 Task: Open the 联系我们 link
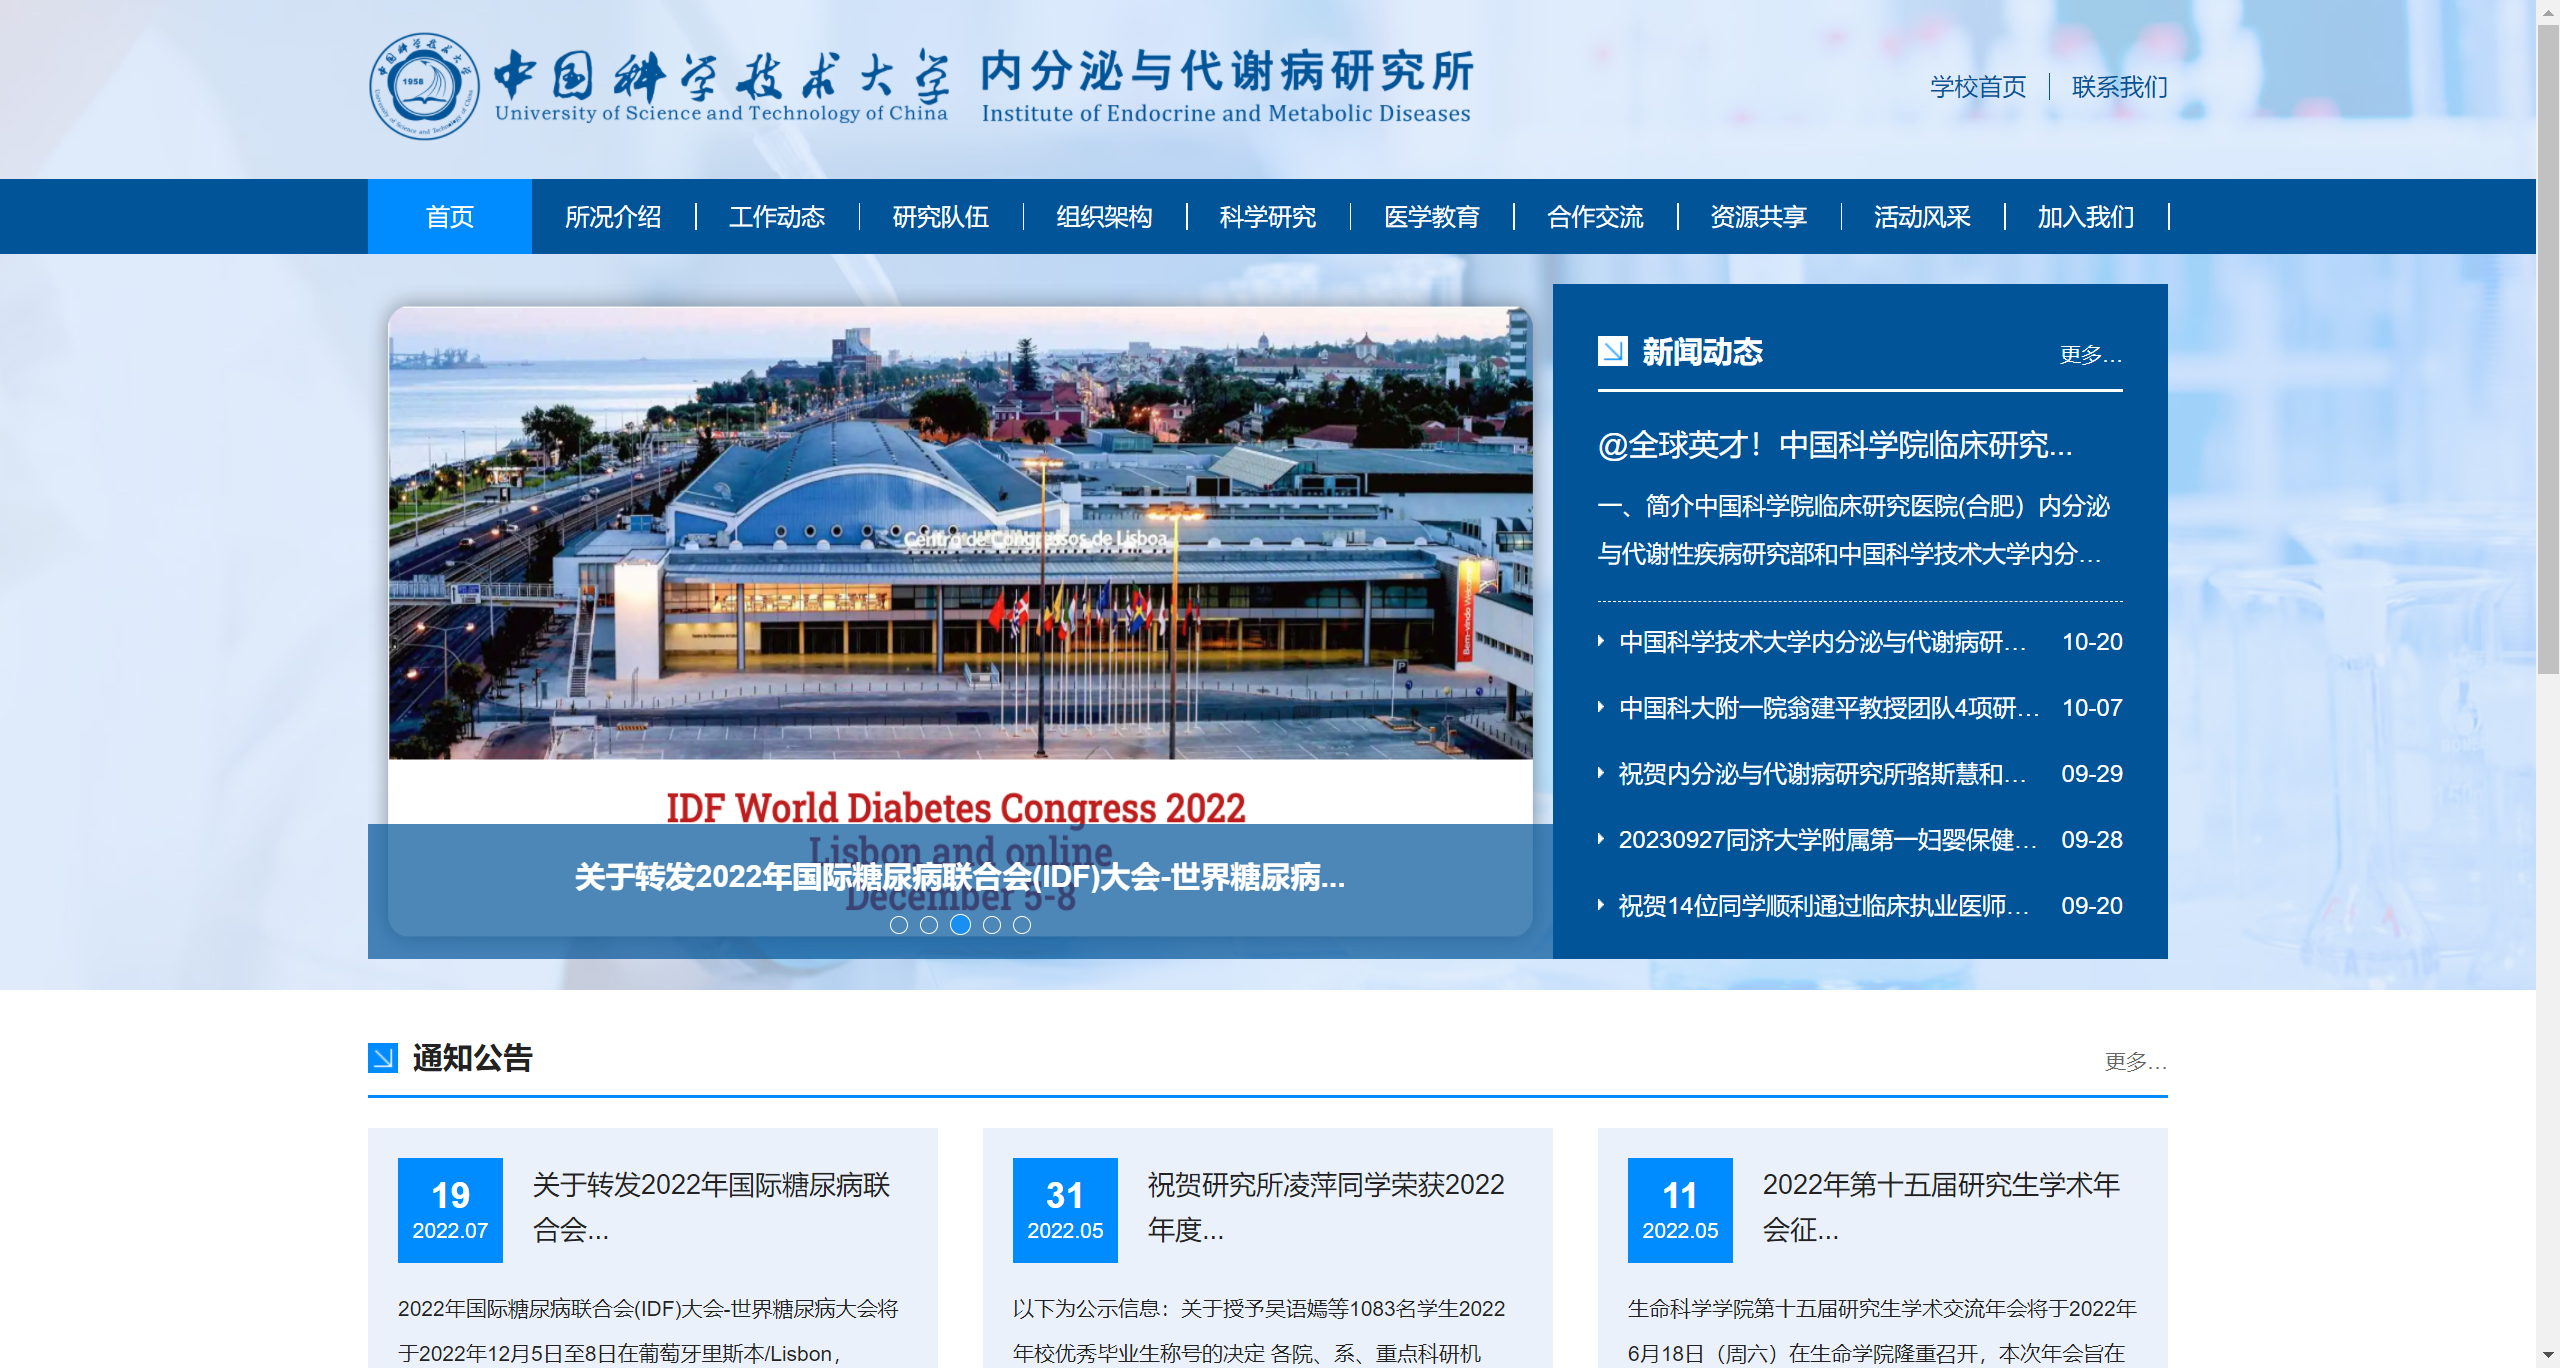point(2120,87)
